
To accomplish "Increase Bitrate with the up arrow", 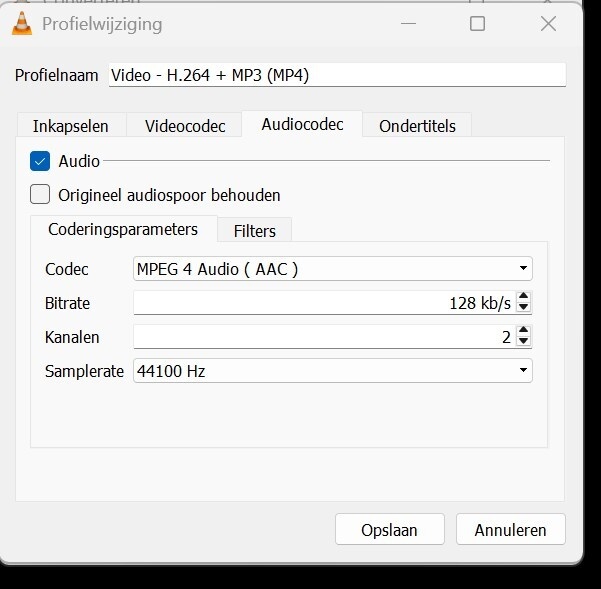I will point(524,297).
